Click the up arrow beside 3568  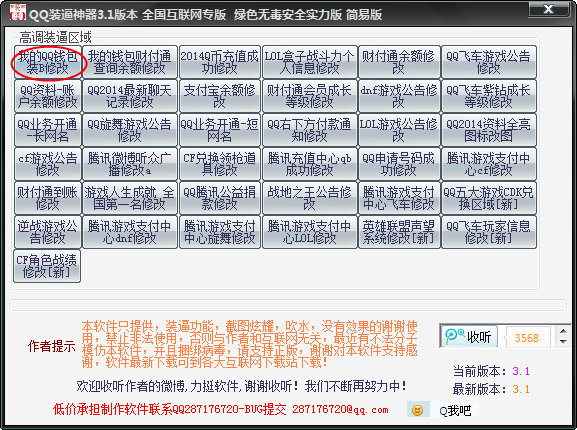[563, 331]
